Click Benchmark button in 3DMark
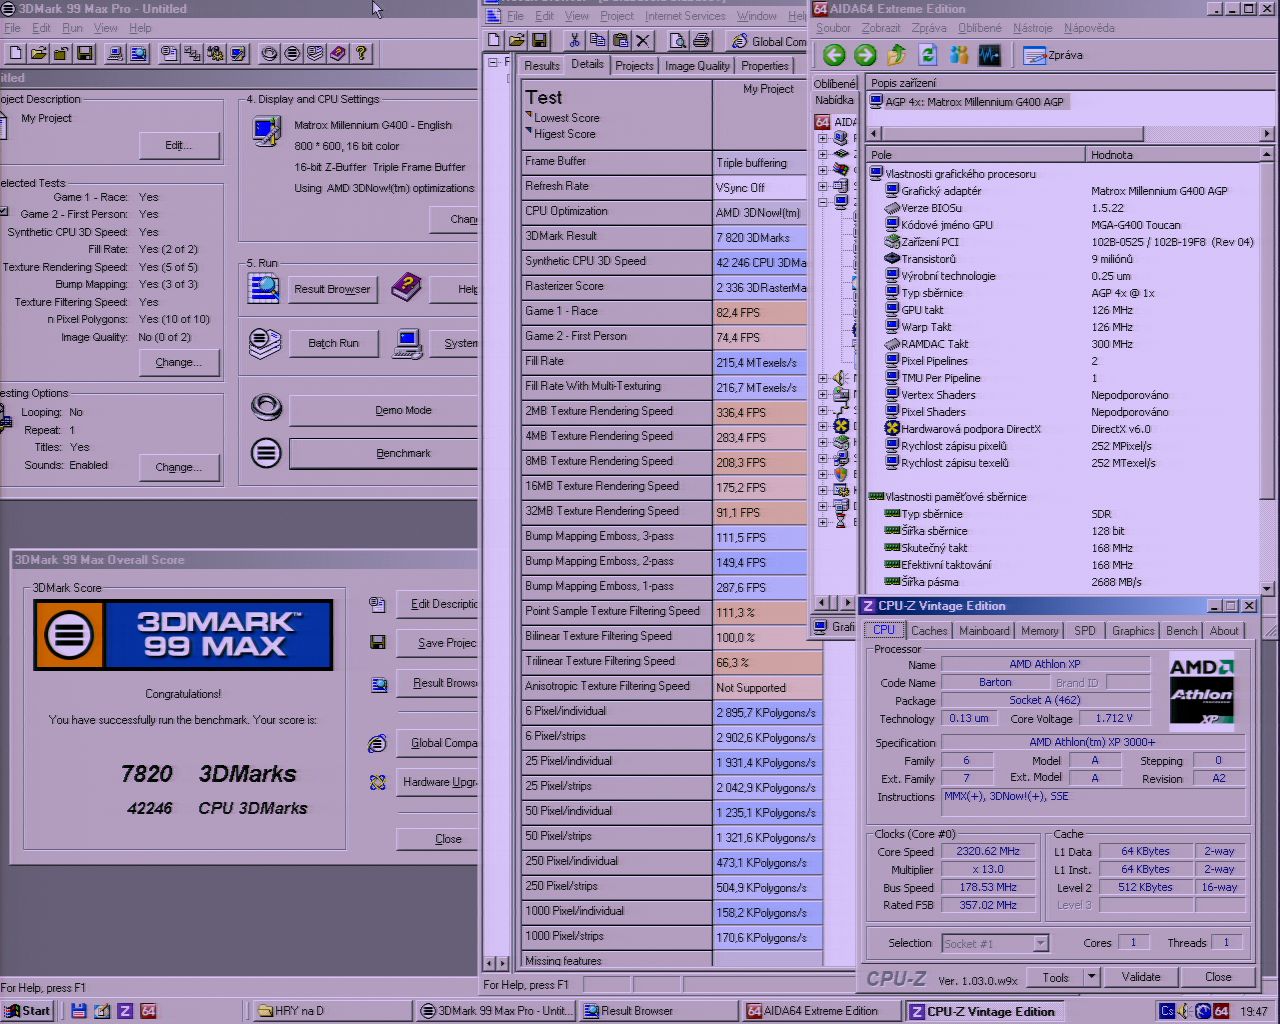The height and width of the screenshot is (1024, 1280). tap(385, 454)
